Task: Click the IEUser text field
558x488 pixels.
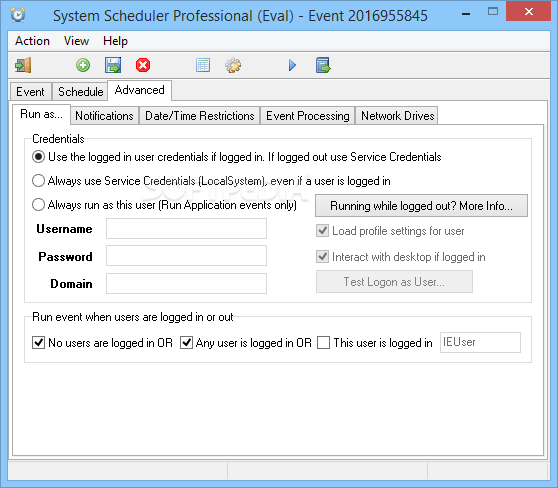Action: (x=480, y=342)
